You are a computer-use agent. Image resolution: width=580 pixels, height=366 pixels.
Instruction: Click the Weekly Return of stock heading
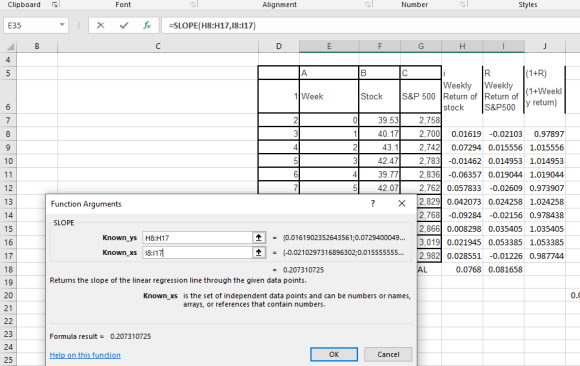pos(461,96)
